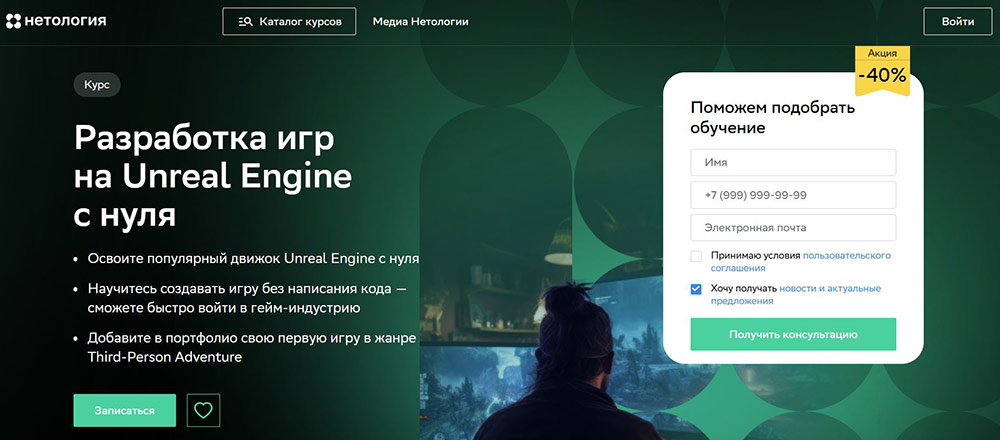Viewport: 1000px width, 440px height.
Task: Click the Записаться button
Action: tap(124, 410)
